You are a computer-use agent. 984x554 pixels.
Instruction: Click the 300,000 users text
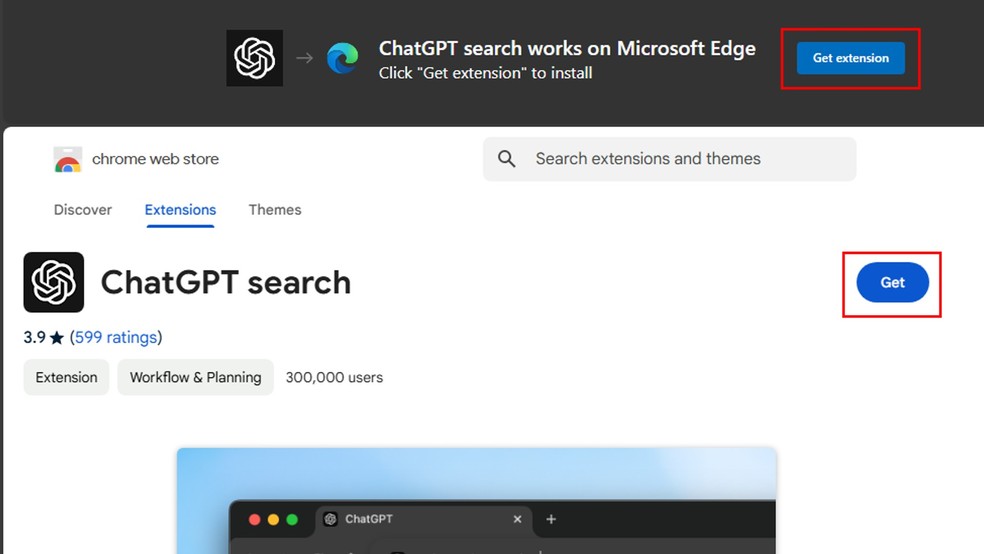pos(334,377)
